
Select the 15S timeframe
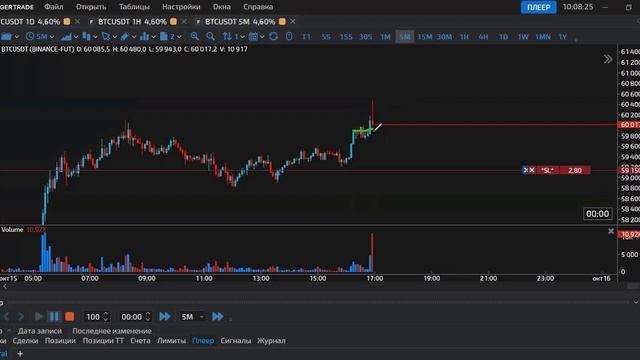click(346, 37)
